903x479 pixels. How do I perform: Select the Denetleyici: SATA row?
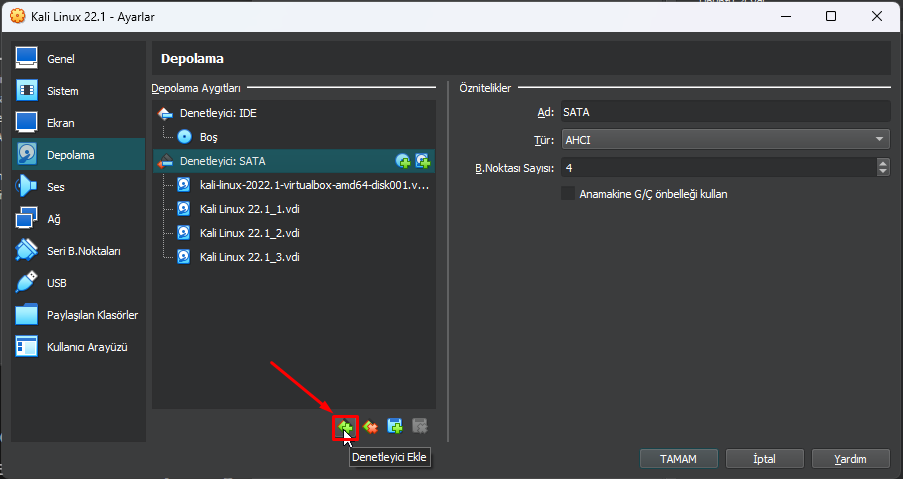(x=294, y=161)
